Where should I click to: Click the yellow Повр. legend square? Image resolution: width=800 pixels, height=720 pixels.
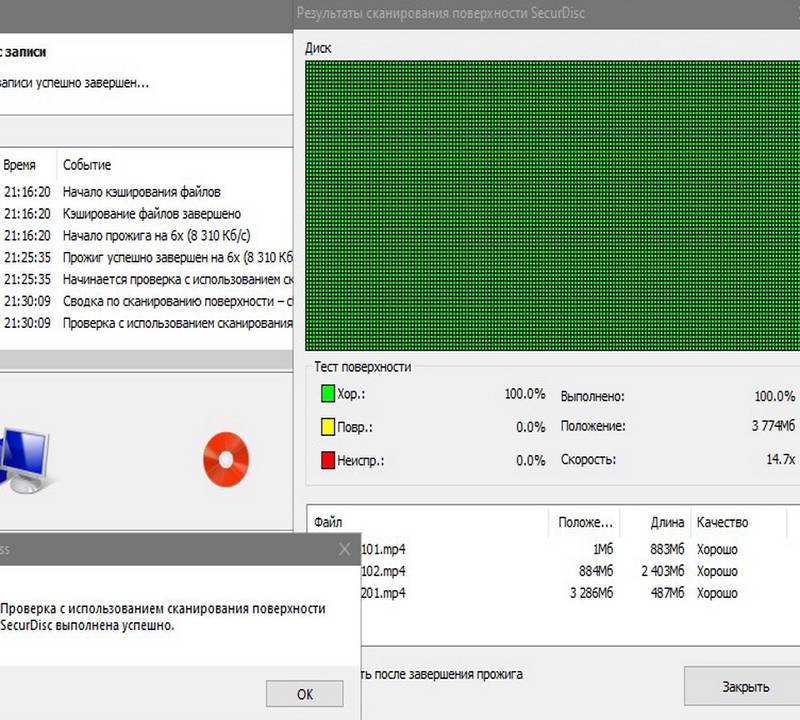327,427
